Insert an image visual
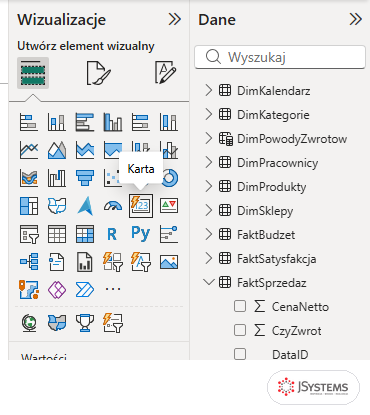 tap(169, 262)
